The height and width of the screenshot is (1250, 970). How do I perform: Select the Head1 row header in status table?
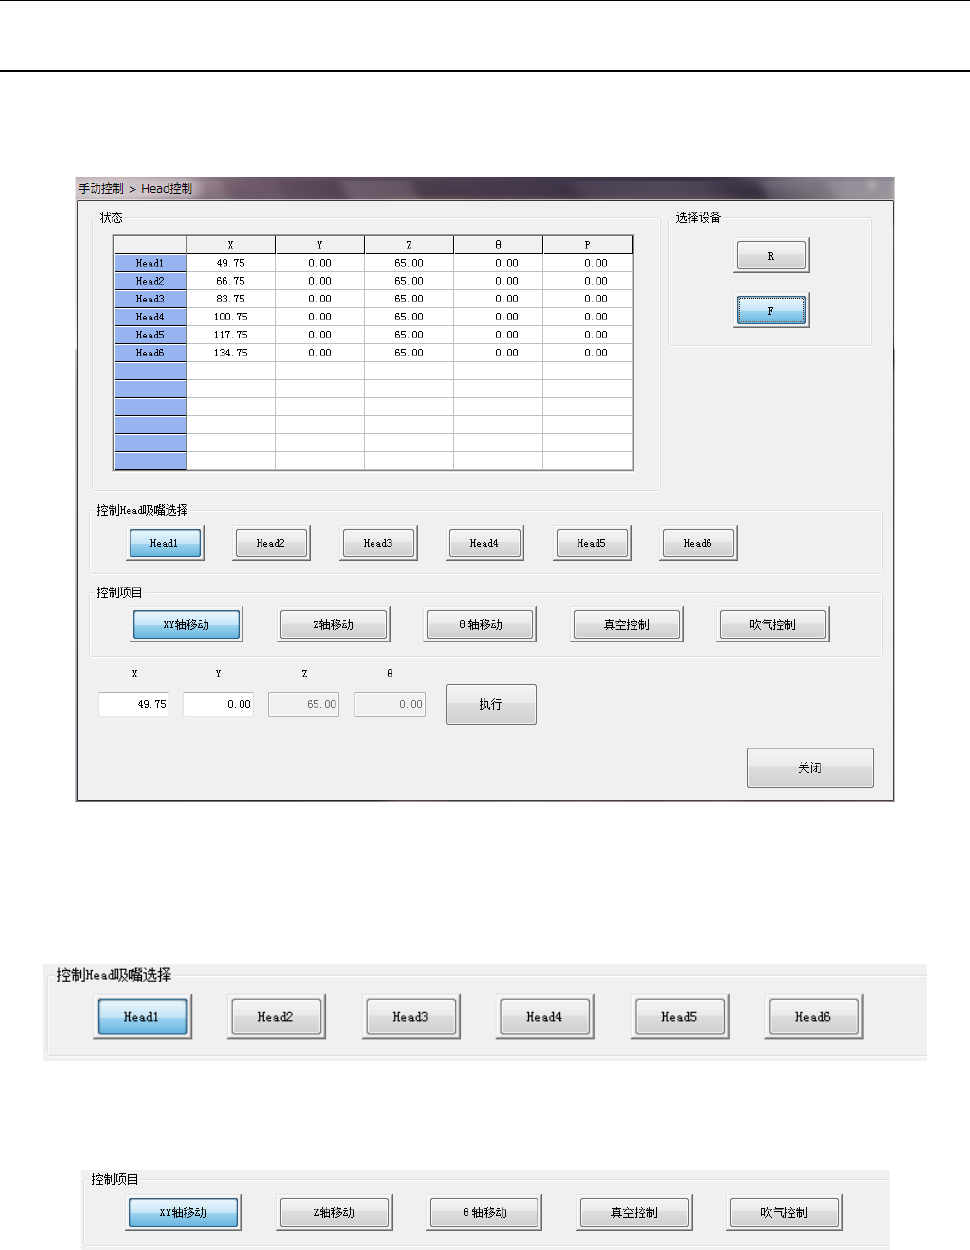pyautogui.click(x=150, y=263)
